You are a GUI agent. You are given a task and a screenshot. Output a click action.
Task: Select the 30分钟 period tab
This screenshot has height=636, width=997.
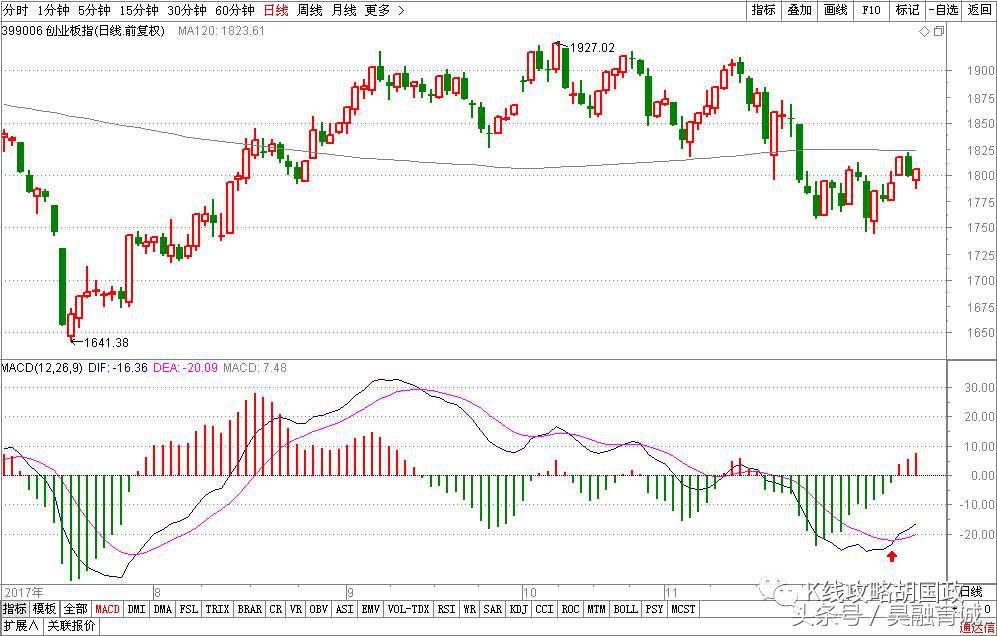187,10
